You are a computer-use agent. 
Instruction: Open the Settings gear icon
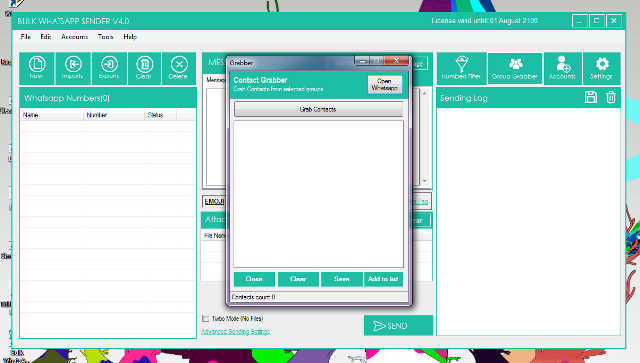602,68
